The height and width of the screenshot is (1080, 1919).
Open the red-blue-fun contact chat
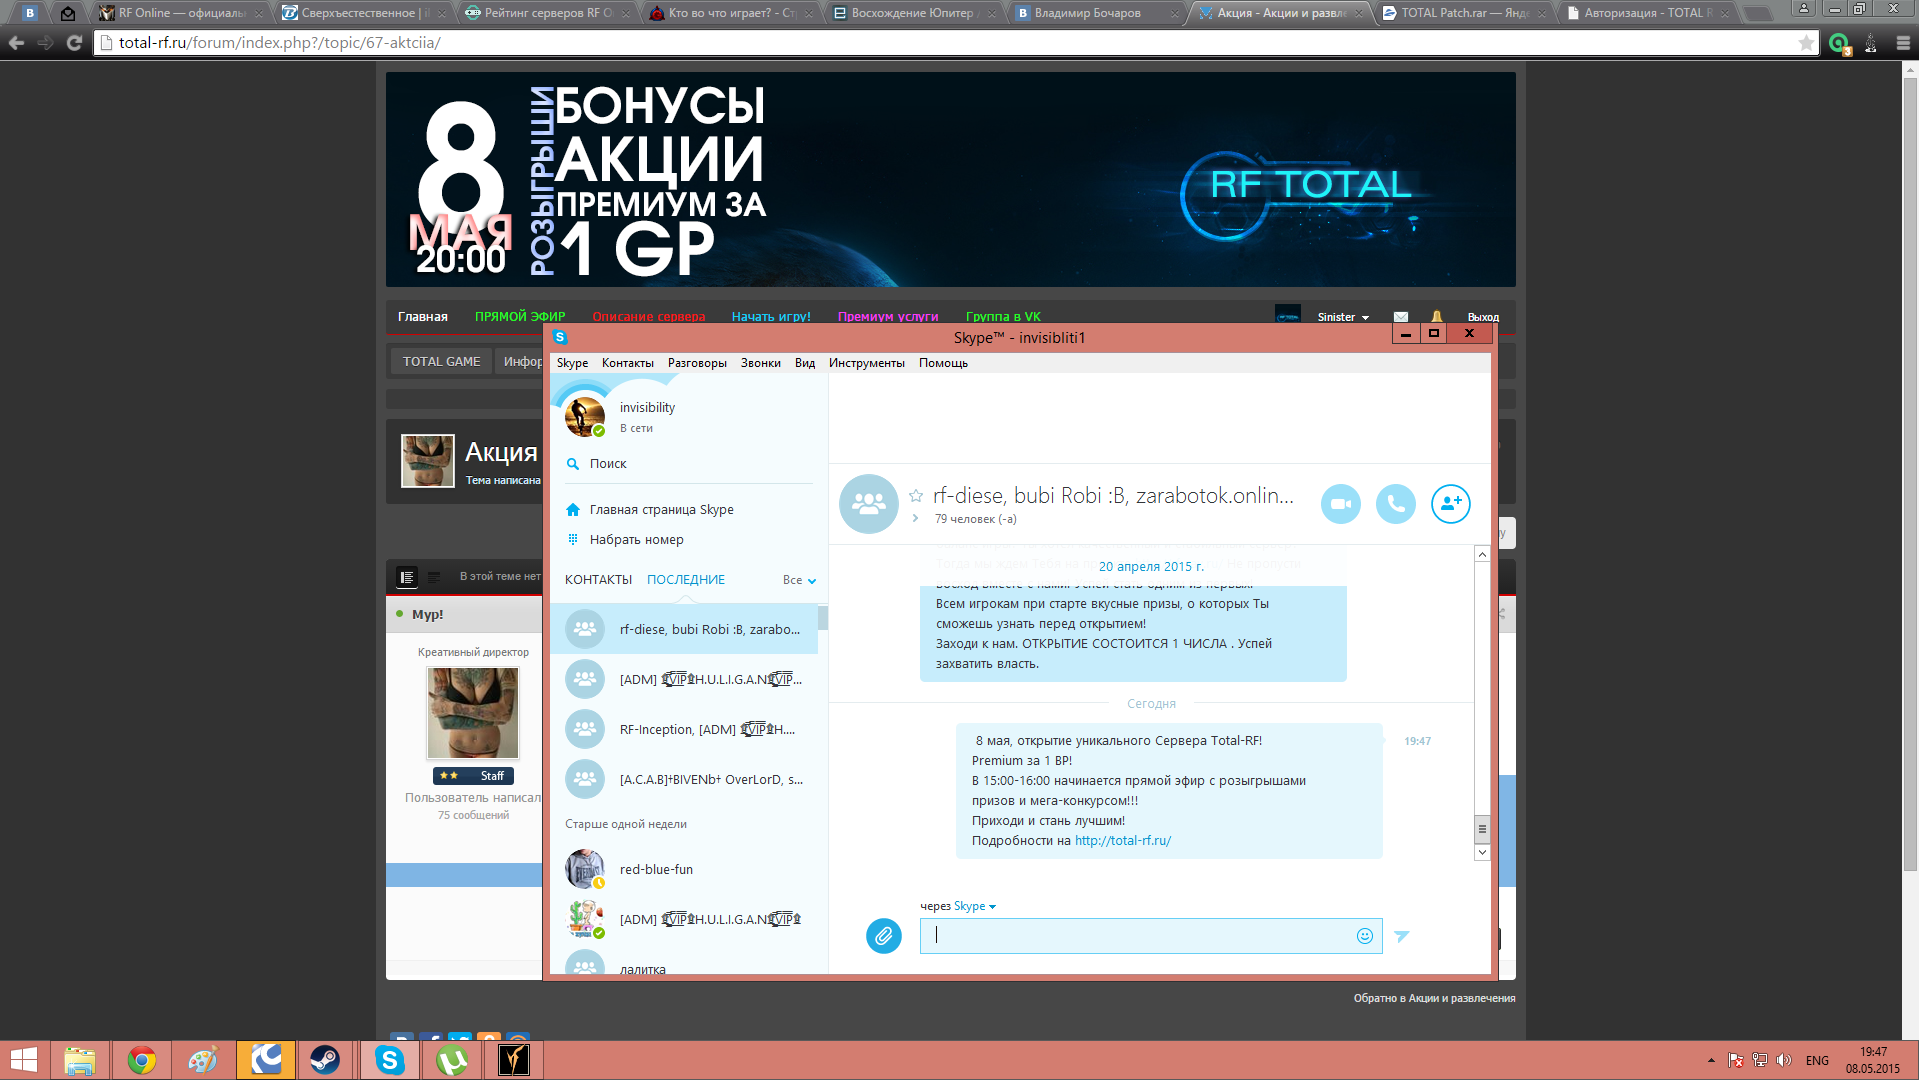pos(684,869)
